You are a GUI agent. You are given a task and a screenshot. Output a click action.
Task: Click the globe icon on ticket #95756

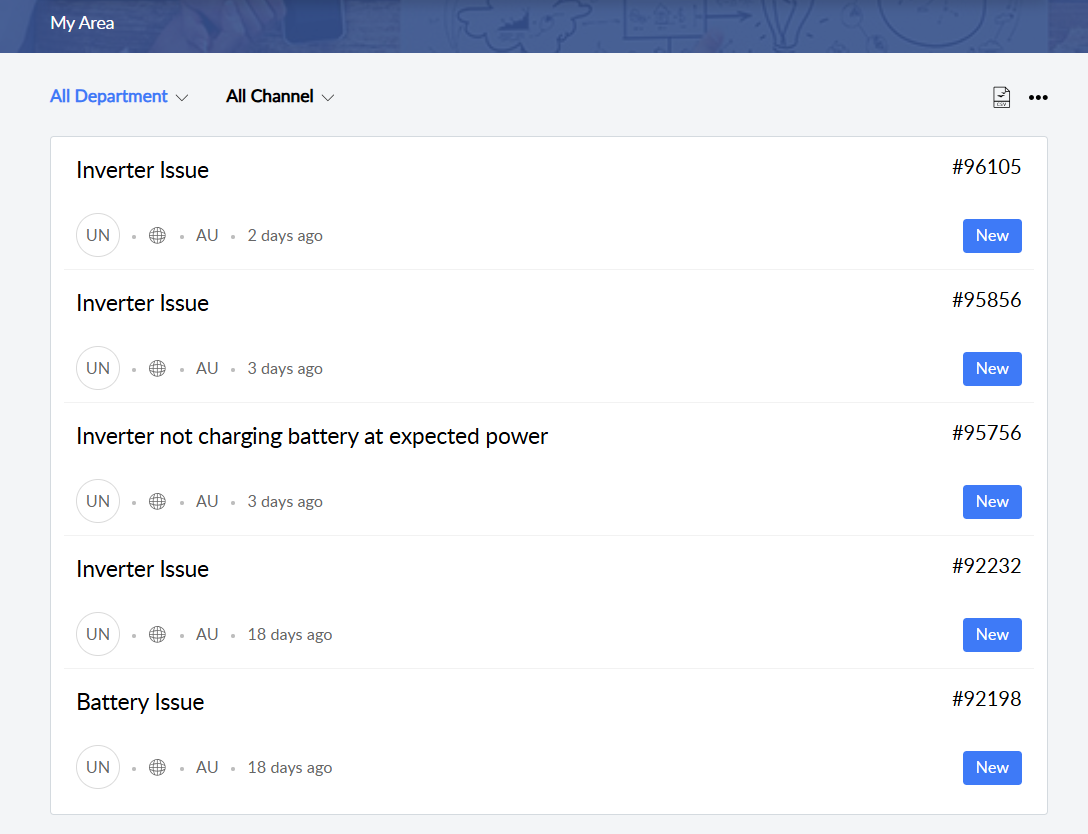[157, 502]
